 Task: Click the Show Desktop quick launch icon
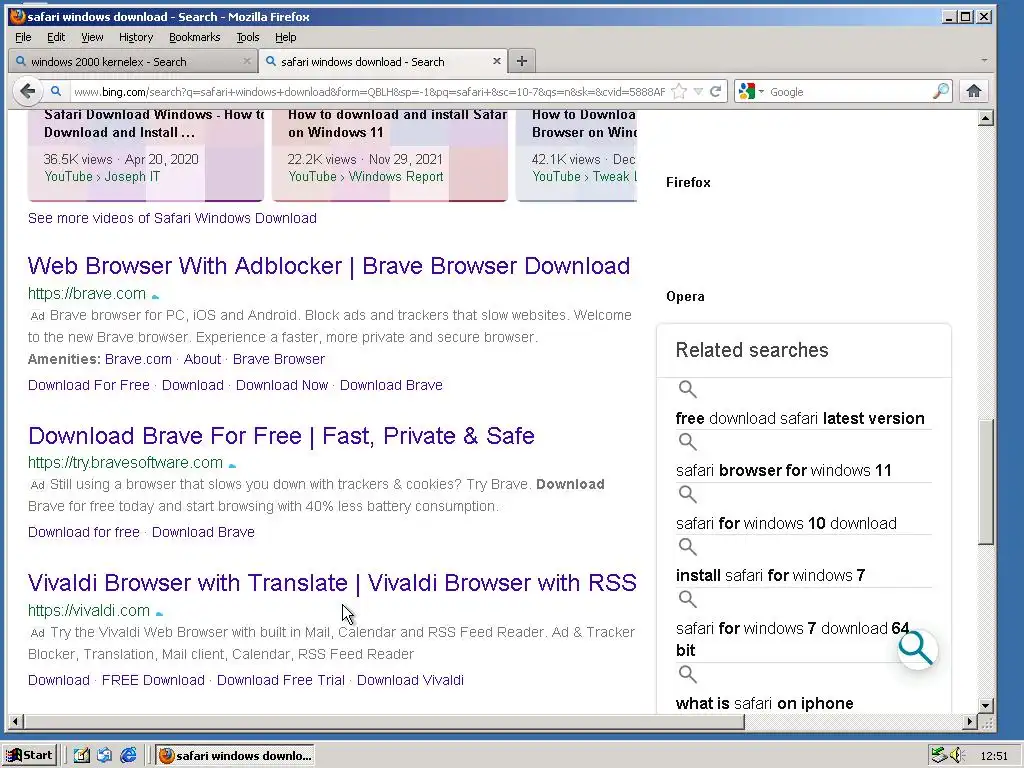point(81,756)
